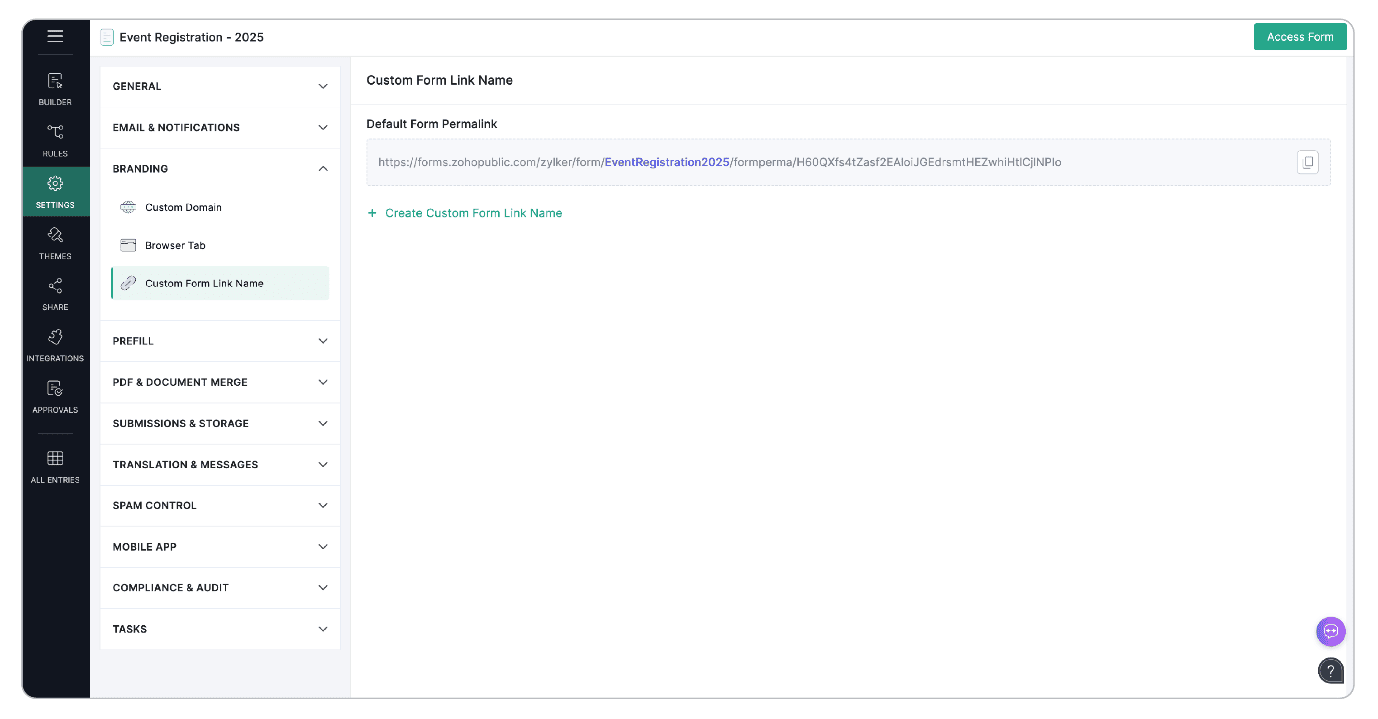The width and height of the screenshot is (1378, 719).
Task: Click the plus icon for custom link
Action: (372, 213)
